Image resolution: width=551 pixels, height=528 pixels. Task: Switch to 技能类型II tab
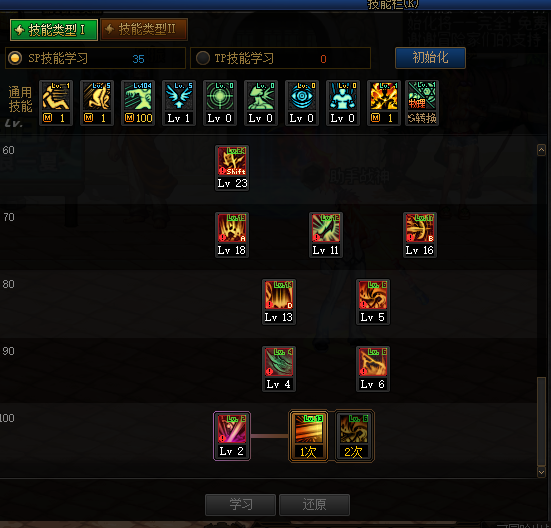(144, 30)
